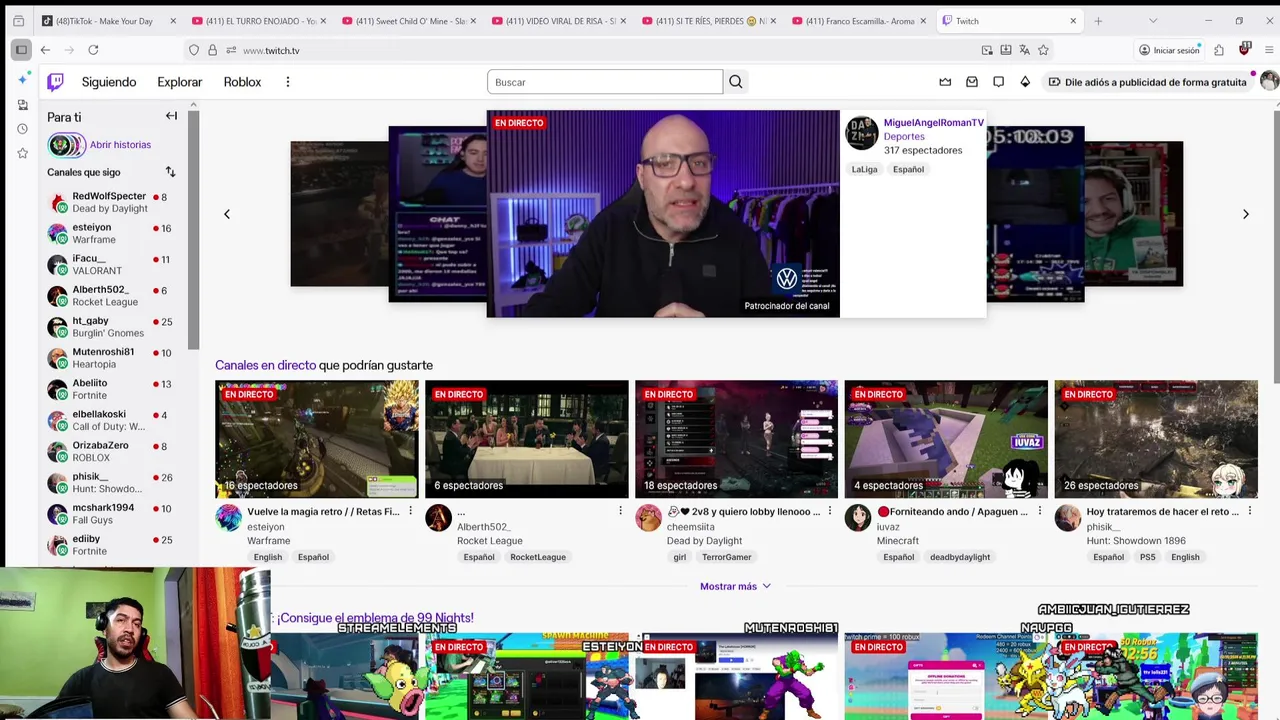Open the uBlock shield extension icon
1280x720 pixels.
1244,49
